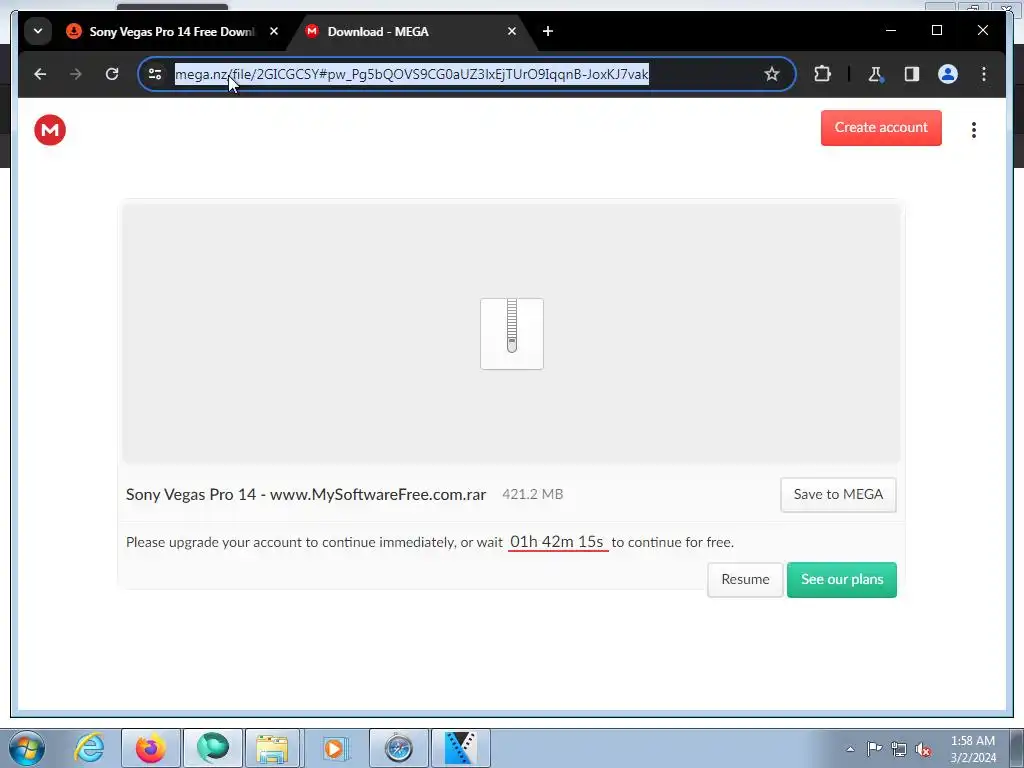Toggle the Chrome side panel

pos(912,74)
